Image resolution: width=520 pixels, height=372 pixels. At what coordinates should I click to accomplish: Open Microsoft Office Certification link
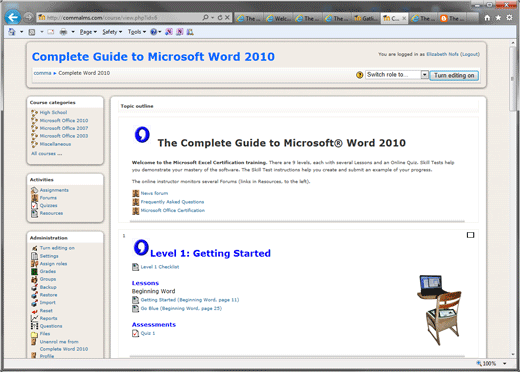tap(173, 210)
